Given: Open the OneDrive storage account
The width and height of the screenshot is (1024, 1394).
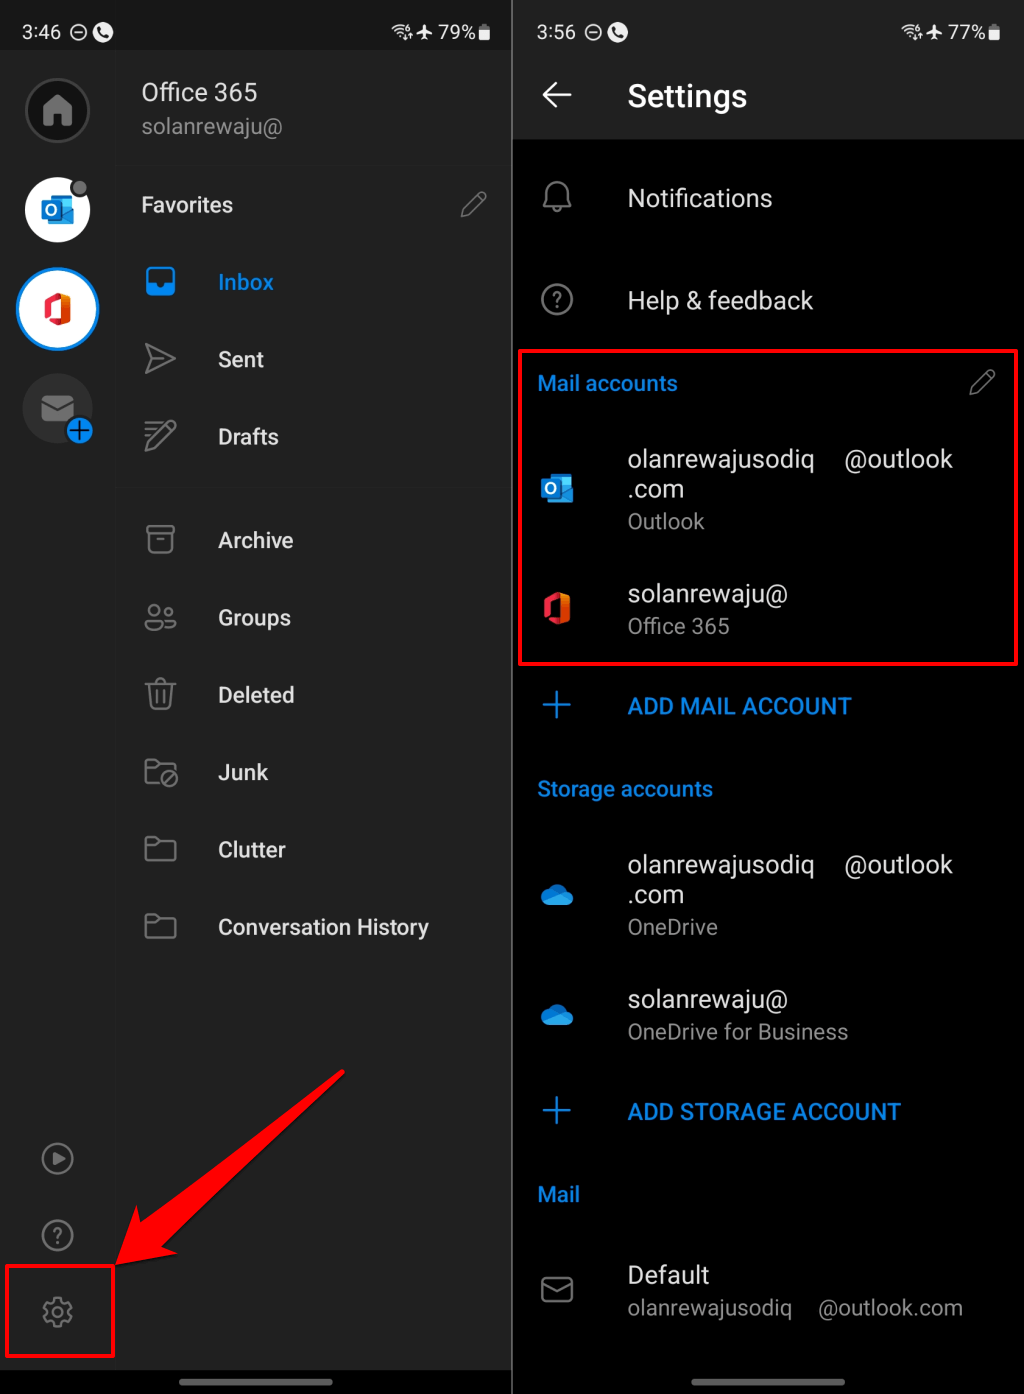Looking at the screenshot, I should click(768, 895).
